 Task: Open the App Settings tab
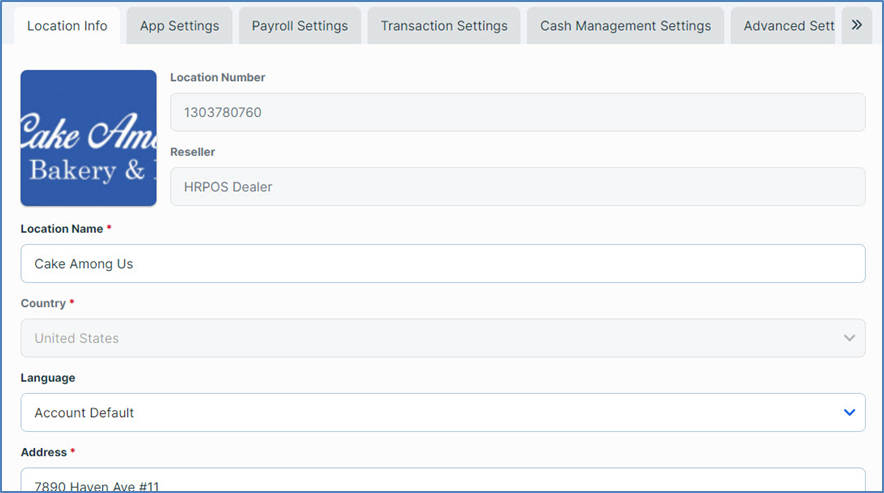tap(179, 26)
